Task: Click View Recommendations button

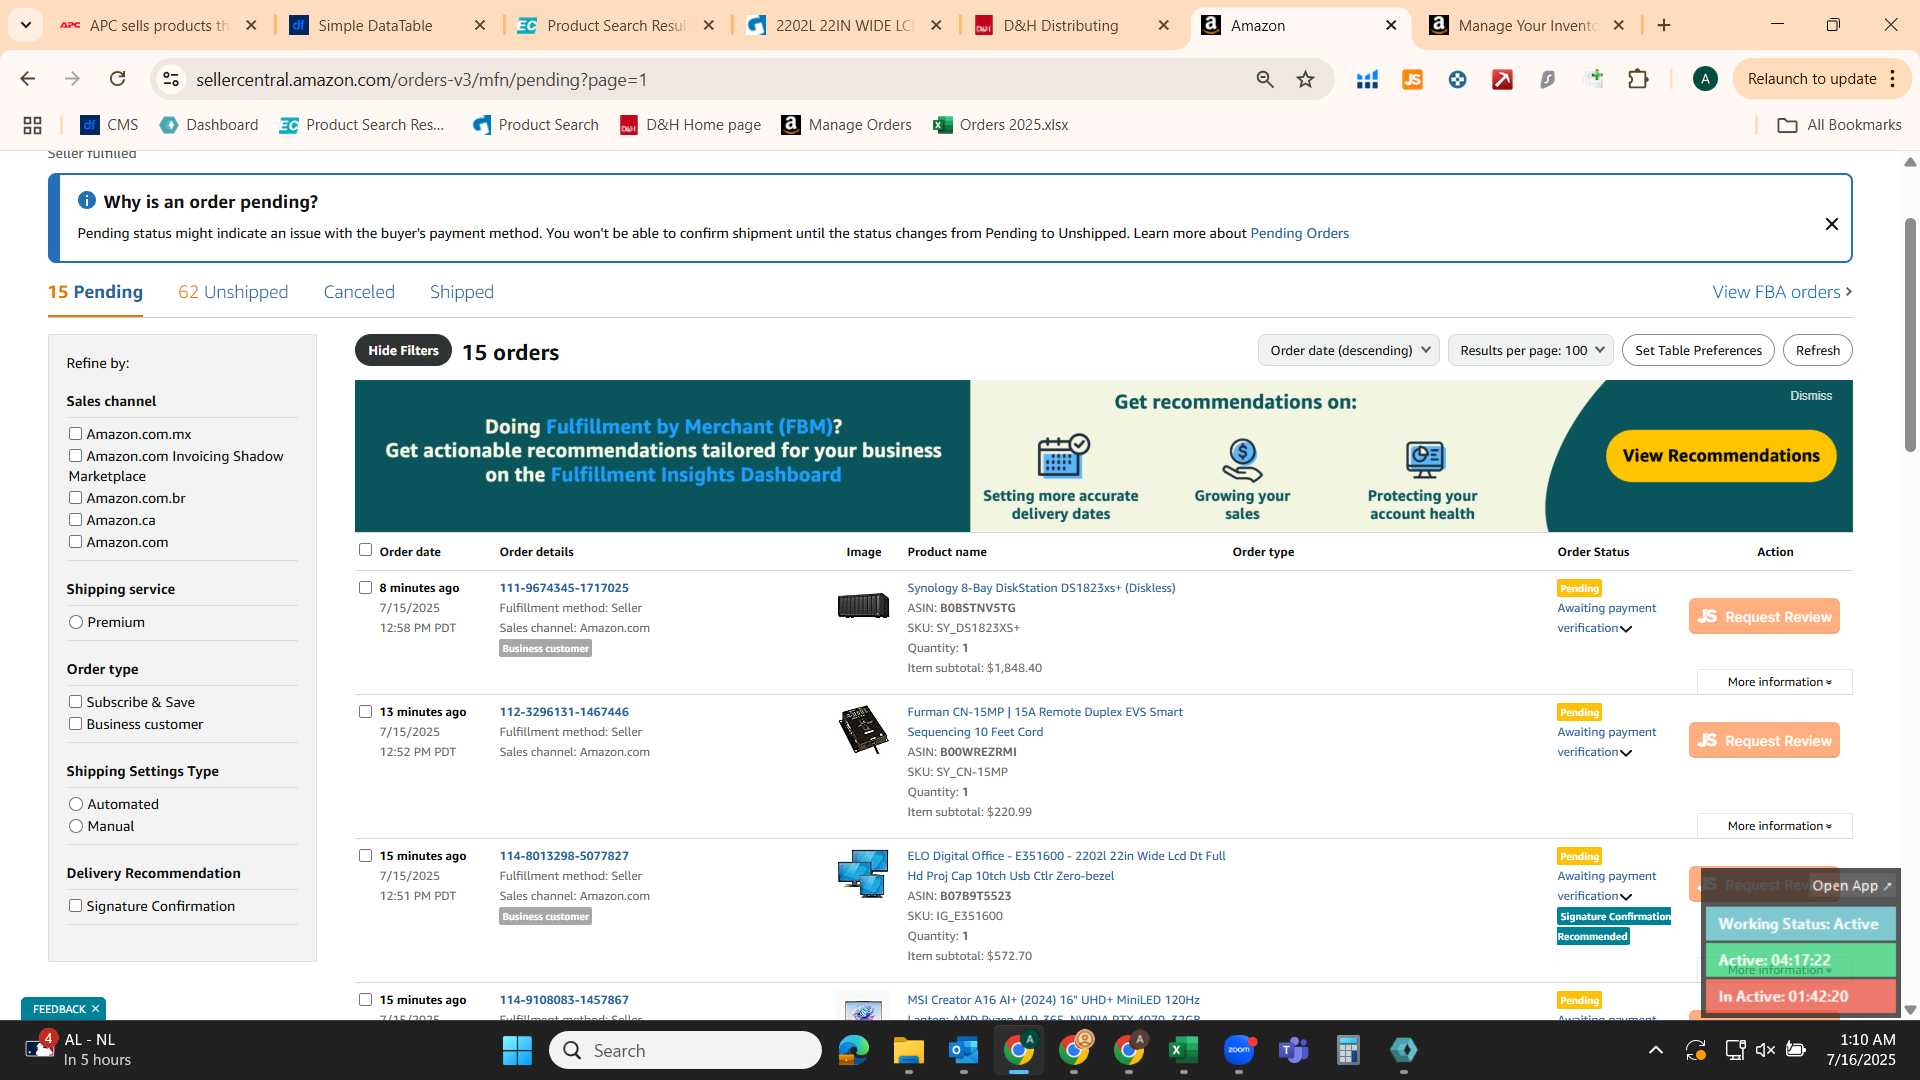Action: click(1721, 456)
